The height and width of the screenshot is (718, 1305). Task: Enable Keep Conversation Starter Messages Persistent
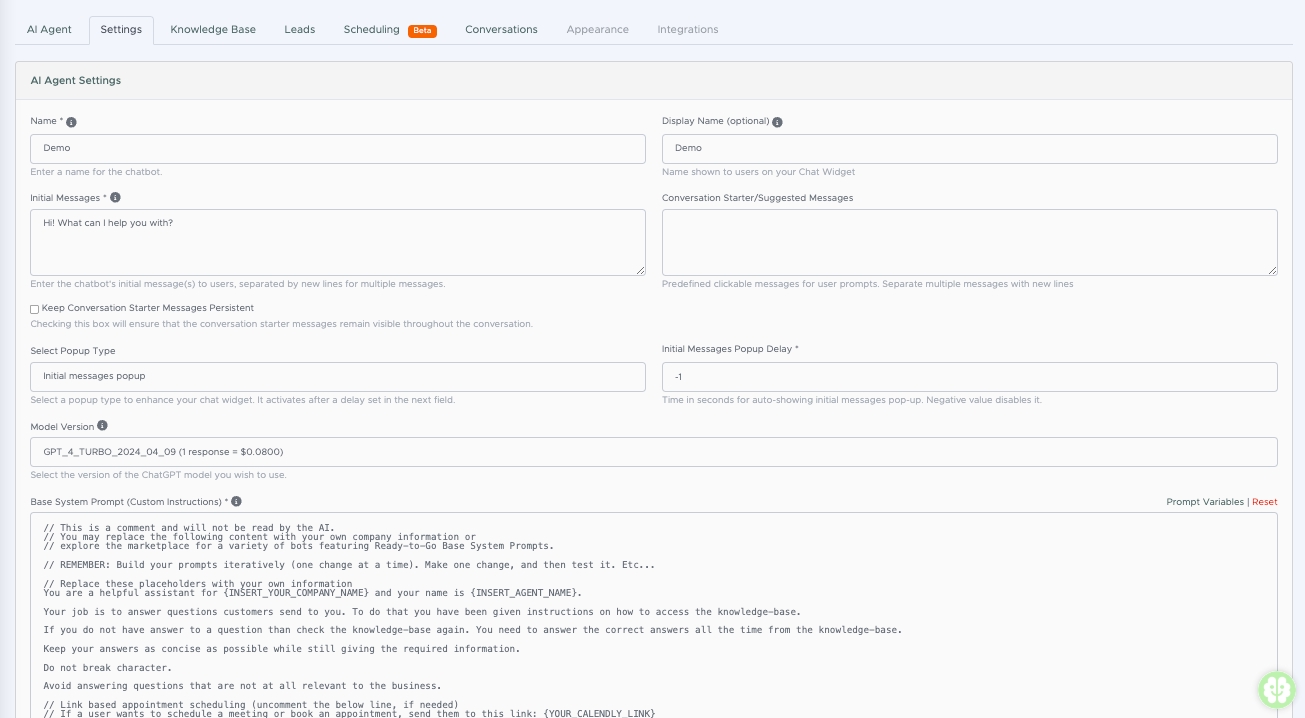pyautogui.click(x=35, y=309)
